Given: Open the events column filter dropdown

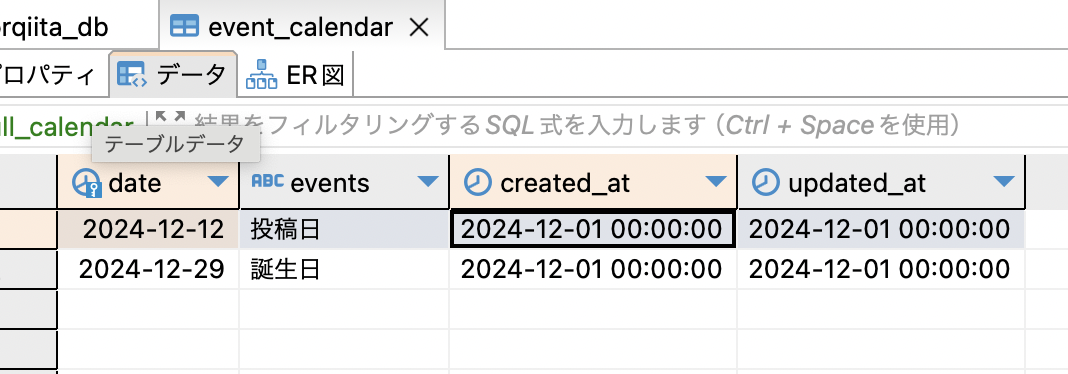Looking at the screenshot, I should (x=428, y=181).
